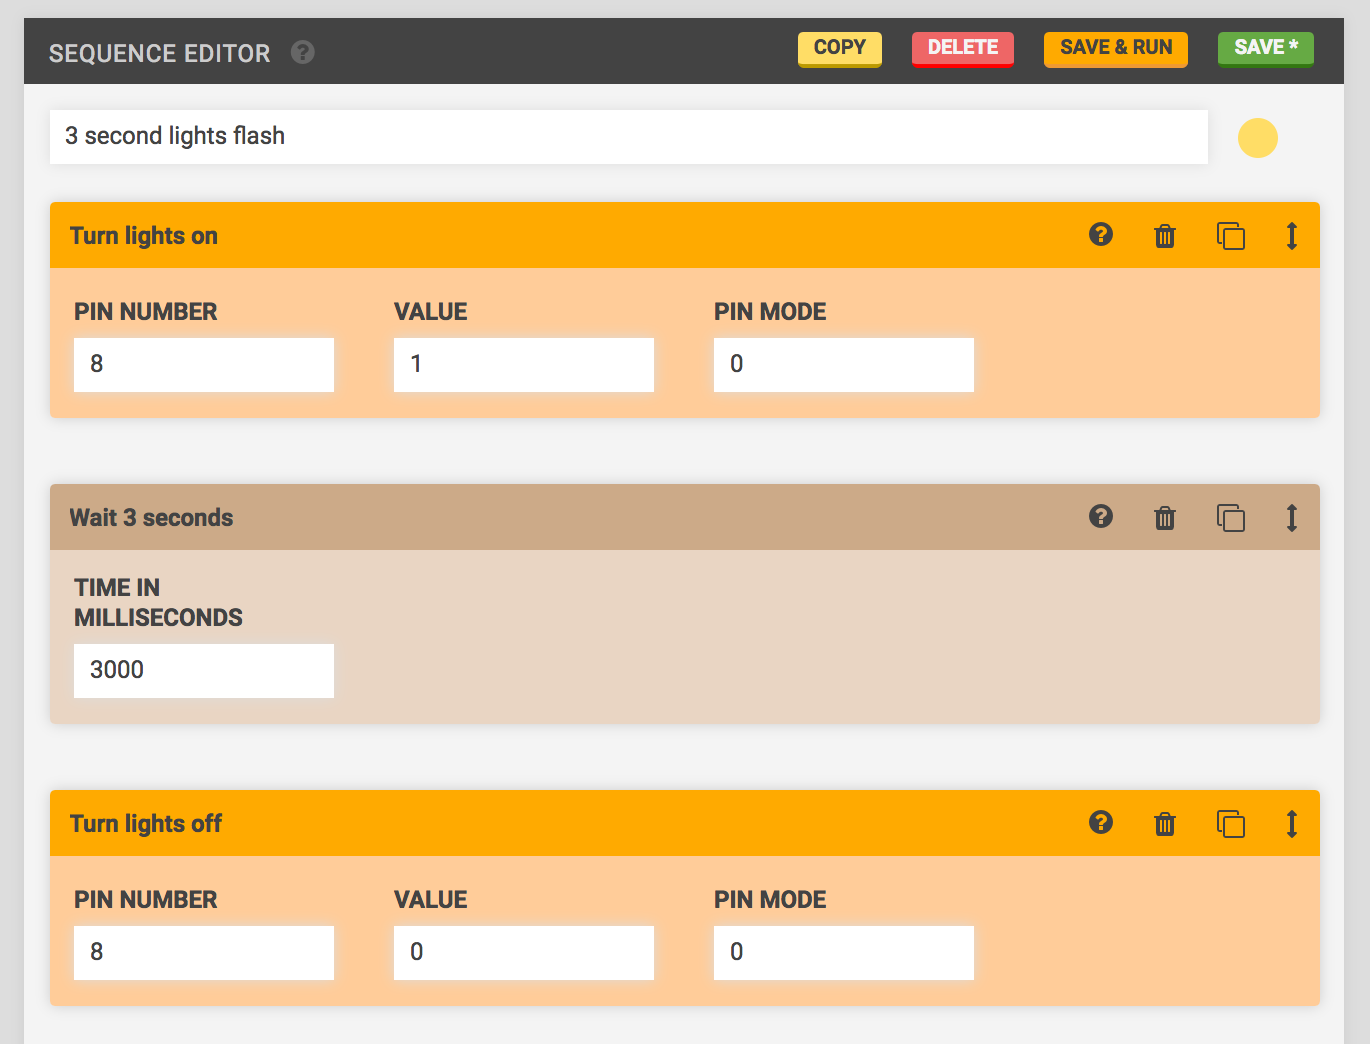Edit the sequence name field

coord(628,137)
